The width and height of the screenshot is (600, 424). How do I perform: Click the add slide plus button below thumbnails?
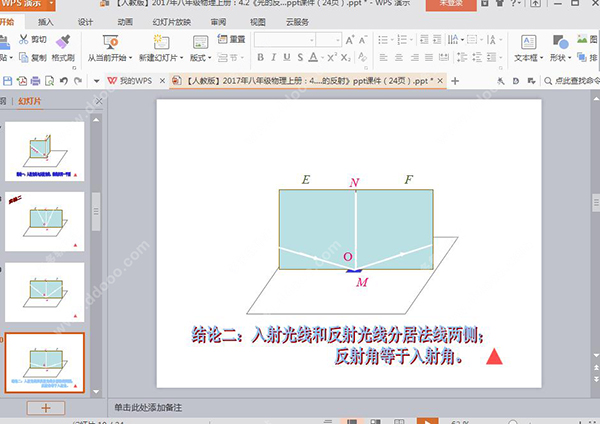click(x=46, y=408)
